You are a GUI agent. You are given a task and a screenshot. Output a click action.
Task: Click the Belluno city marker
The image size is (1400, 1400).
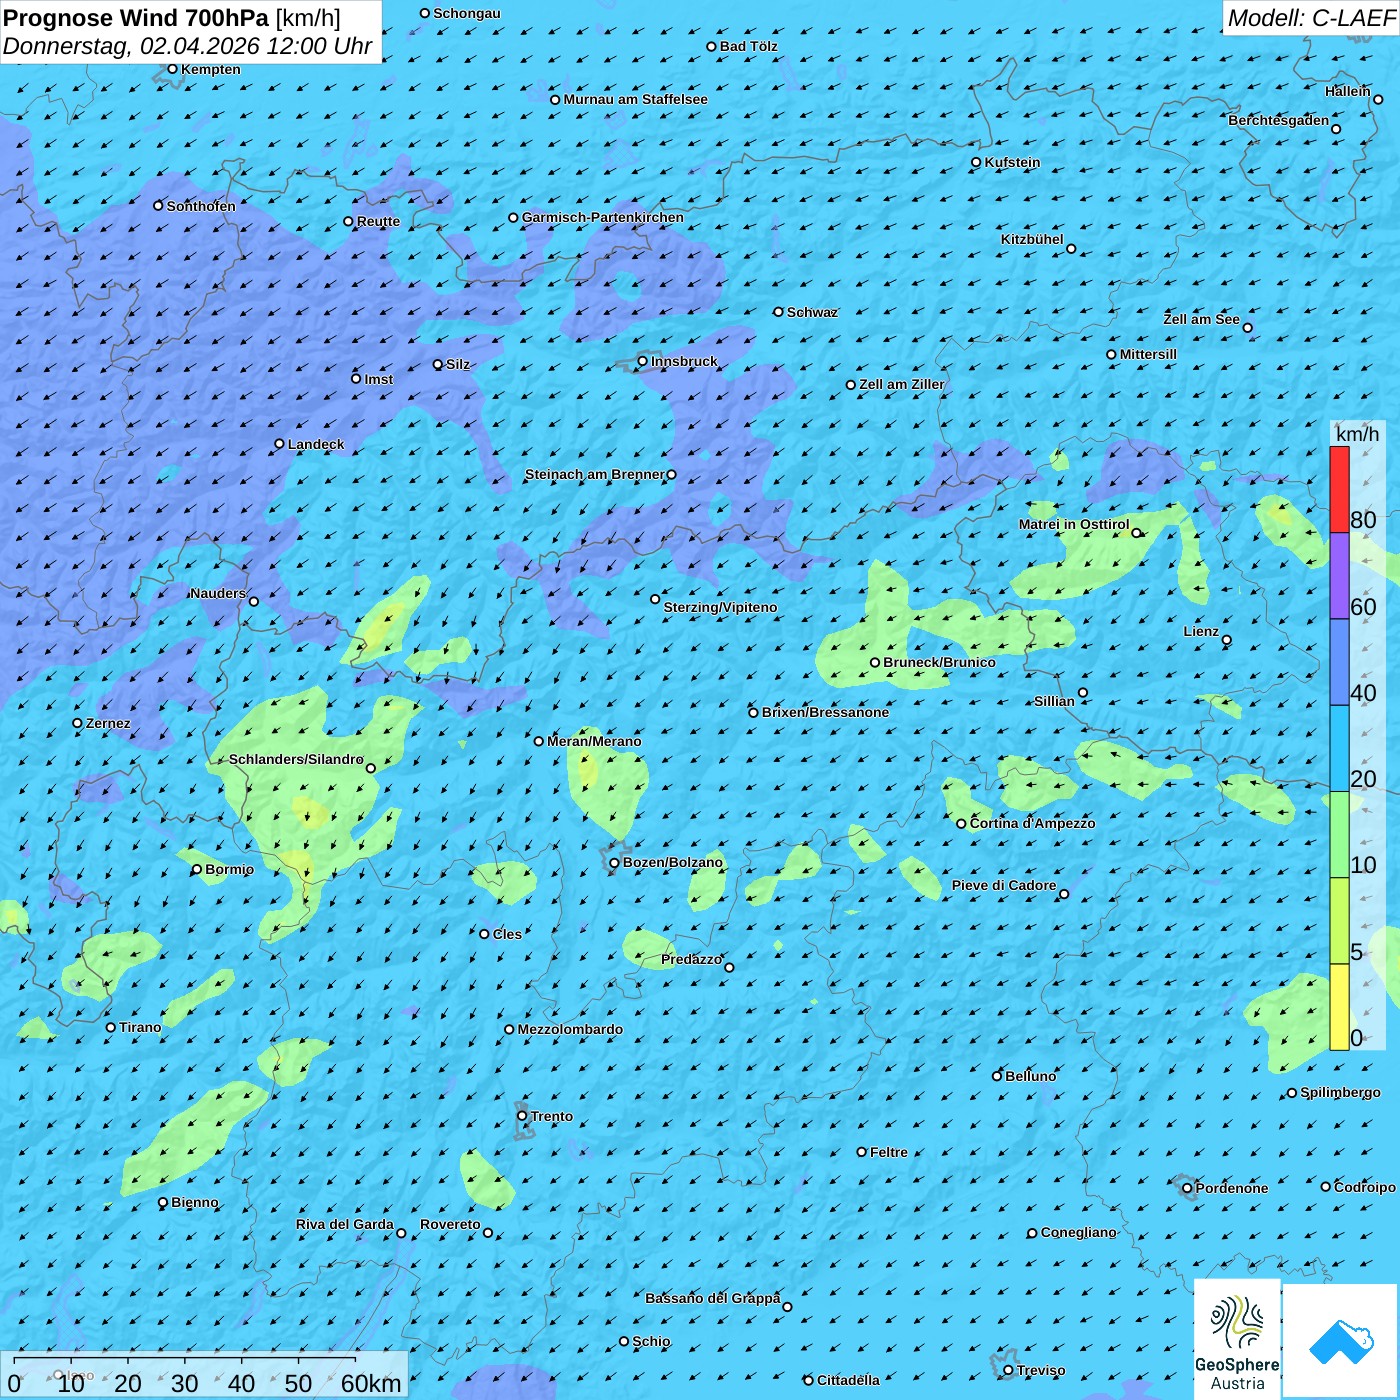pos(996,1076)
